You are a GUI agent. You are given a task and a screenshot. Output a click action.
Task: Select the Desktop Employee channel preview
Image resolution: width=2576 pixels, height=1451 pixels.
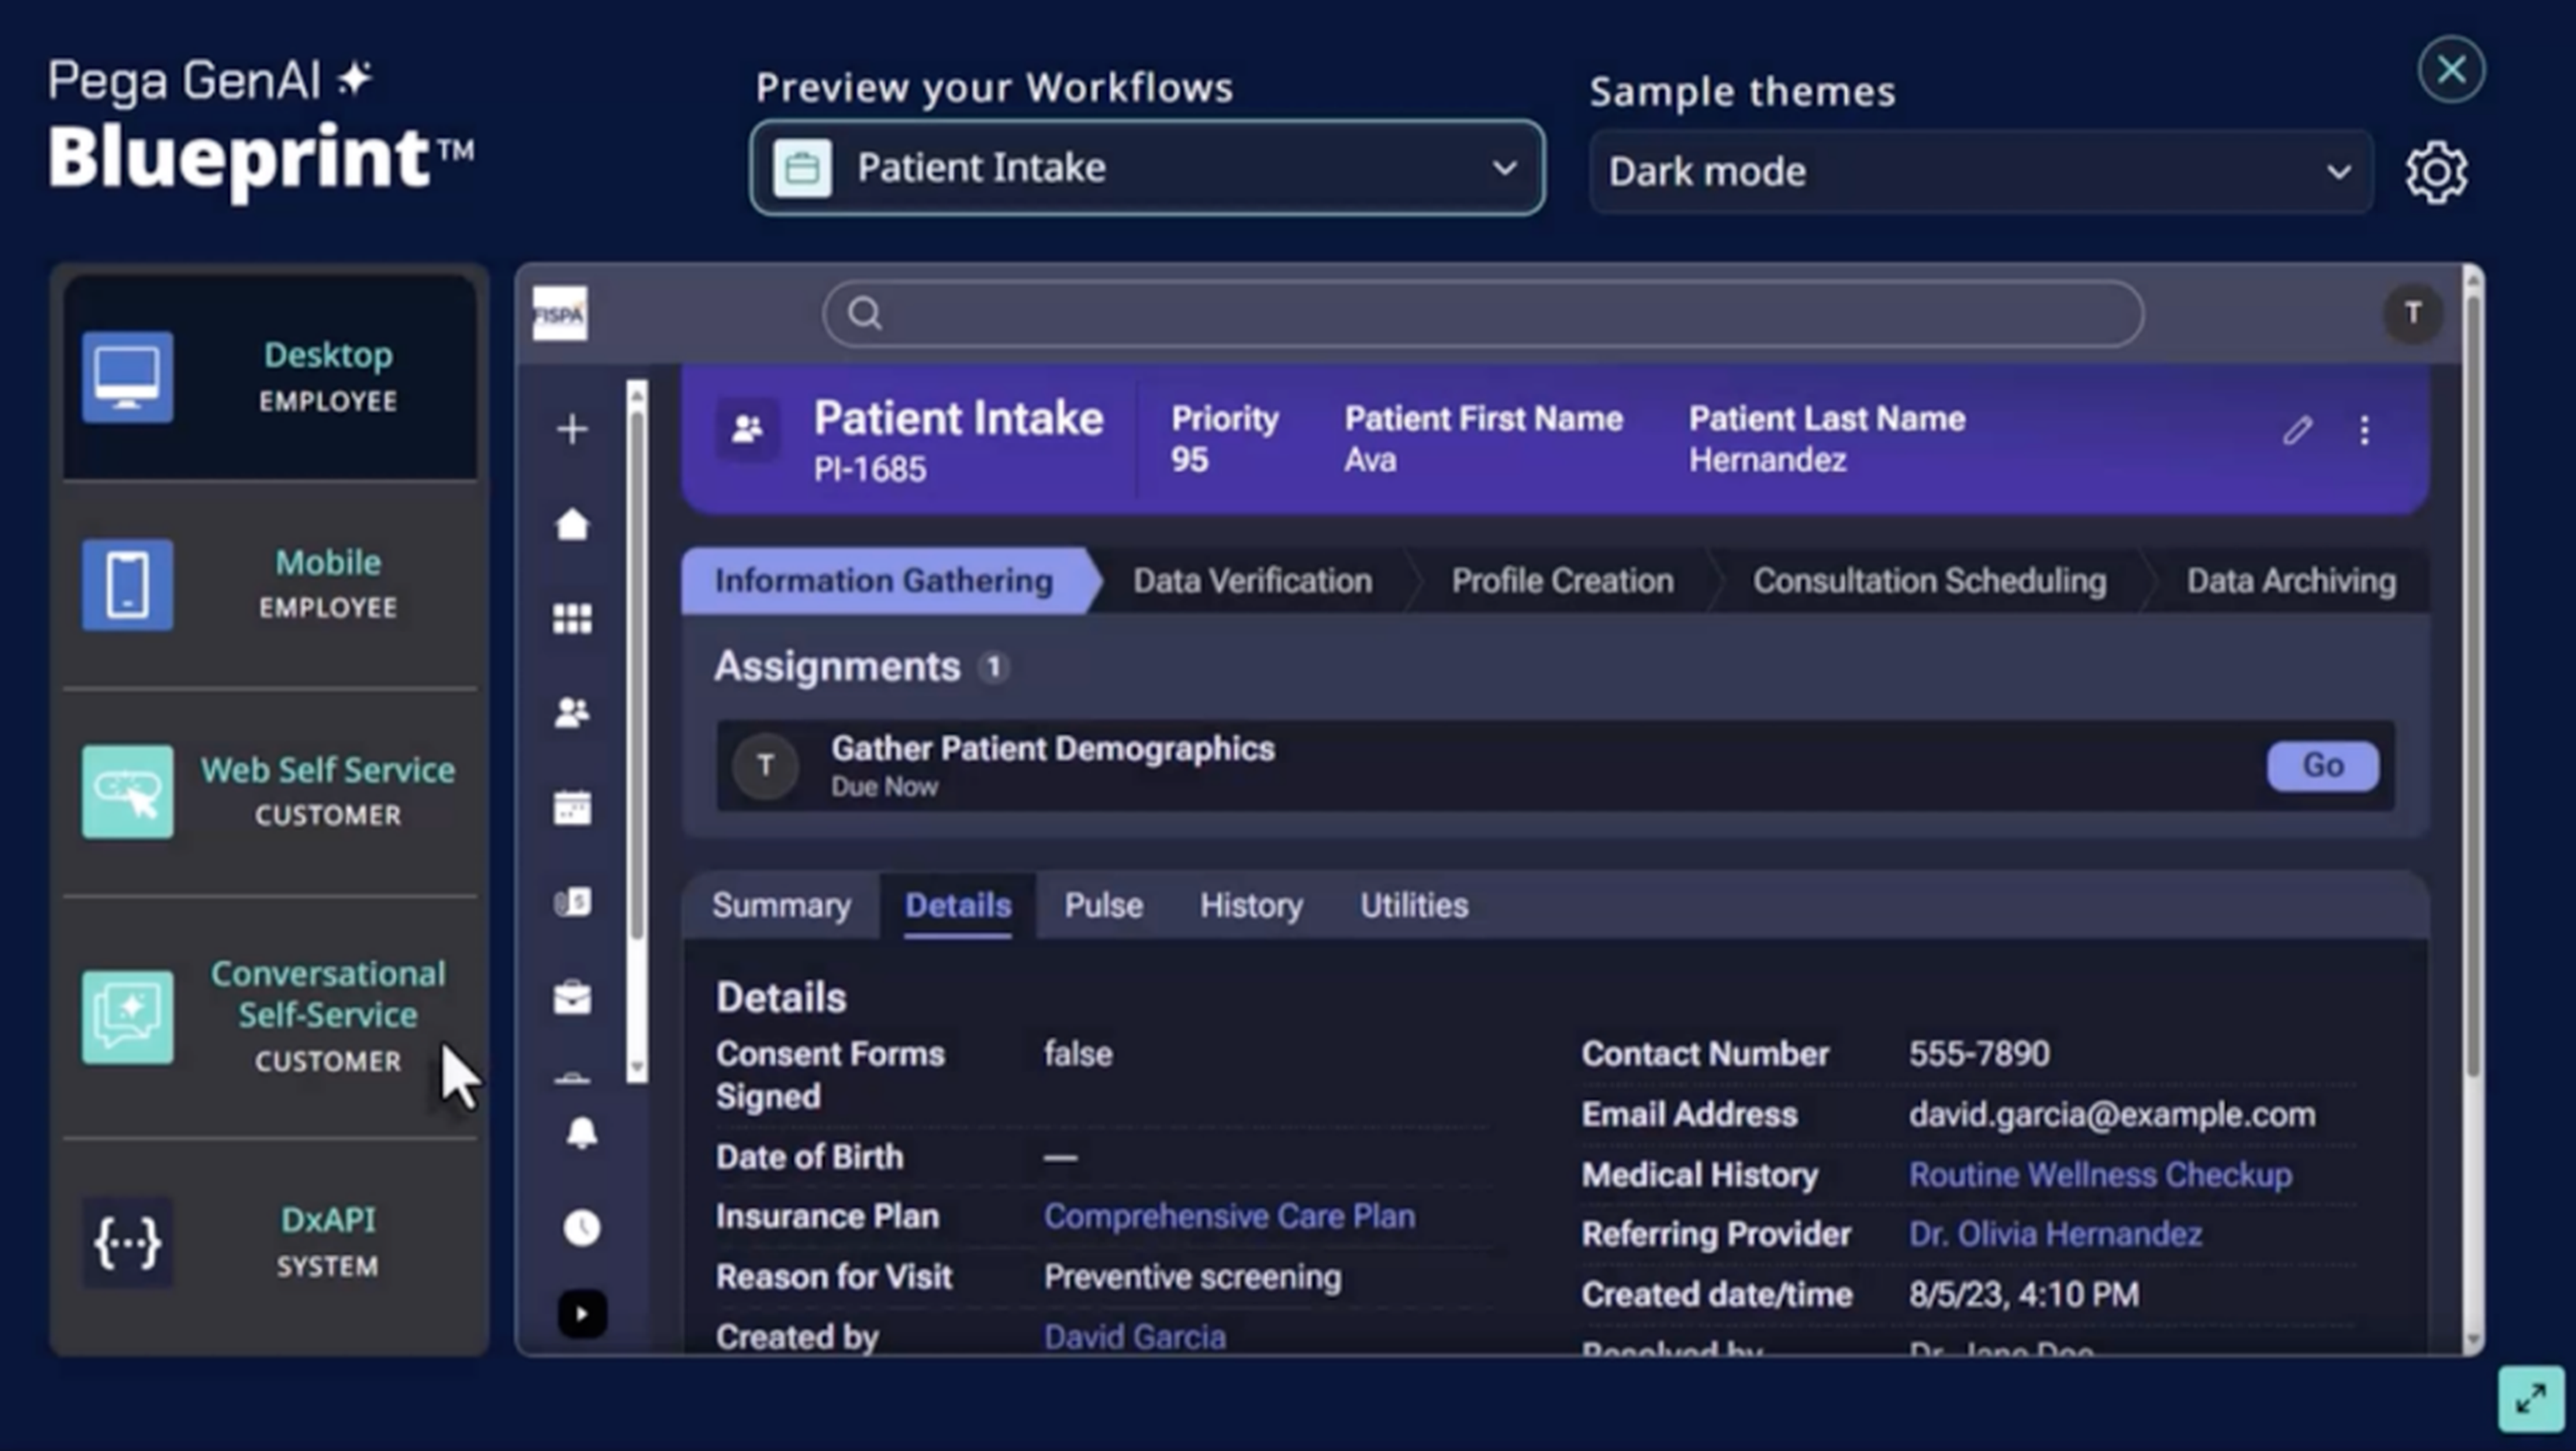click(271, 377)
